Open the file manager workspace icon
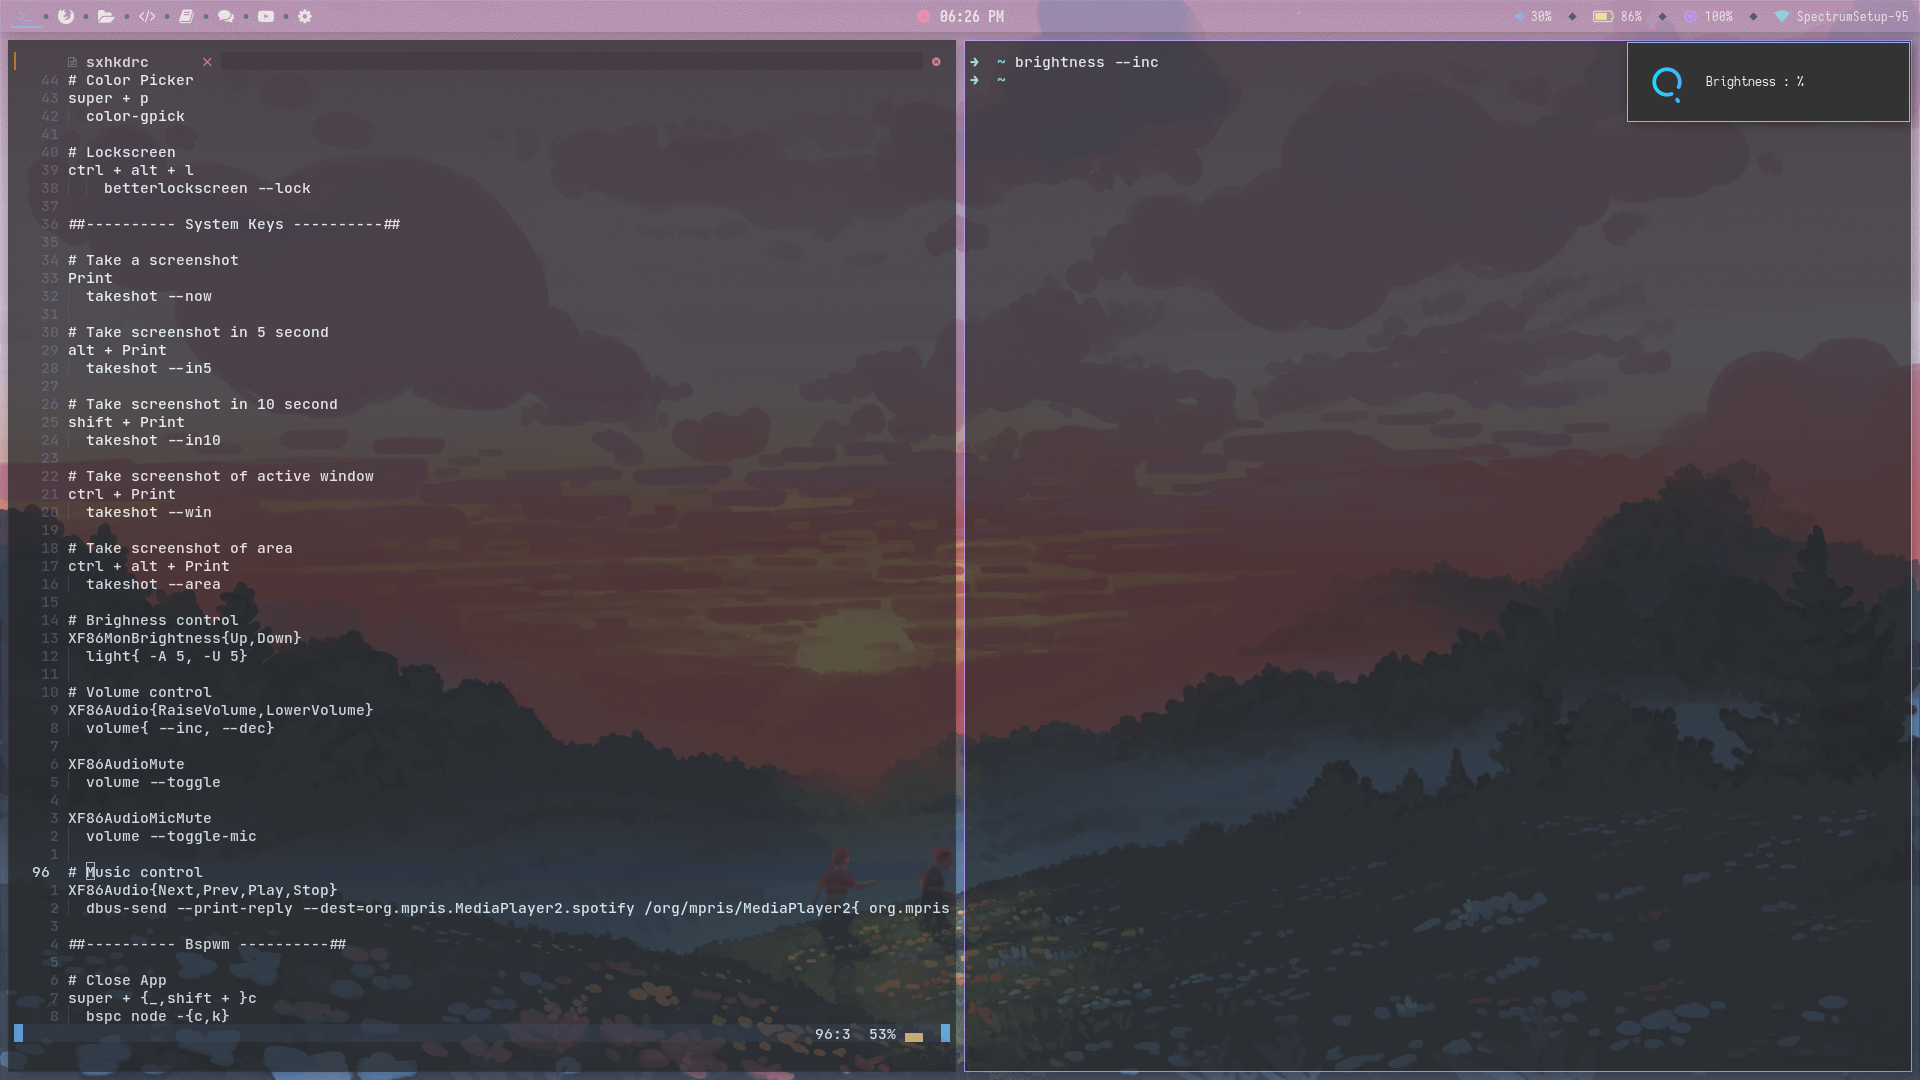Image resolution: width=1920 pixels, height=1080 pixels. click(x=105, y=17)
